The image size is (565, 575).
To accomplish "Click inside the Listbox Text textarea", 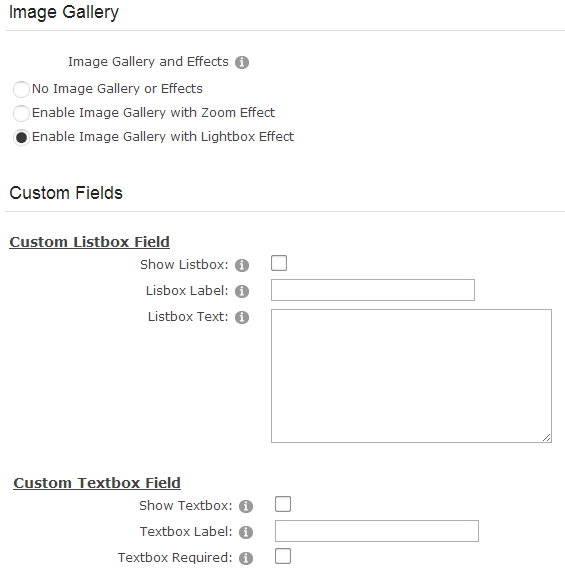I will click(411, 376).
